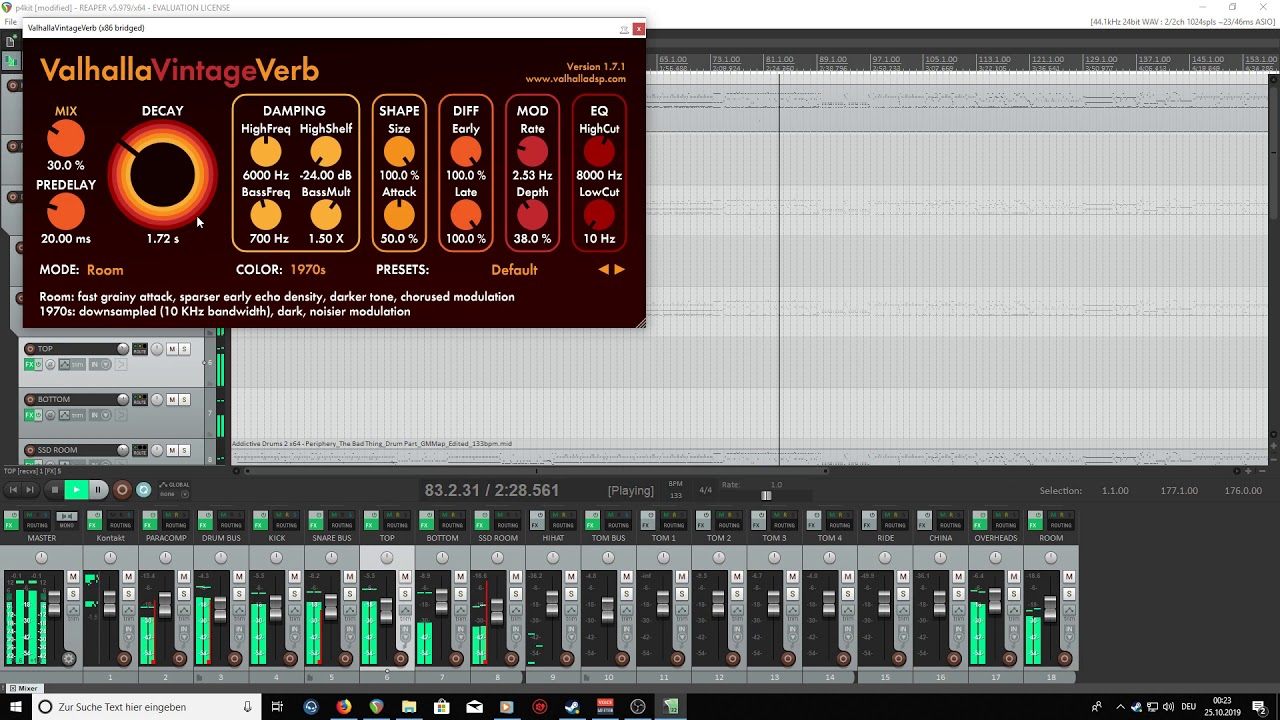The height and width of the screenshot is (720, 1280).
Task: Open the input IN dropdown on TOM 2 mixer channel
Action: point(738,633)
